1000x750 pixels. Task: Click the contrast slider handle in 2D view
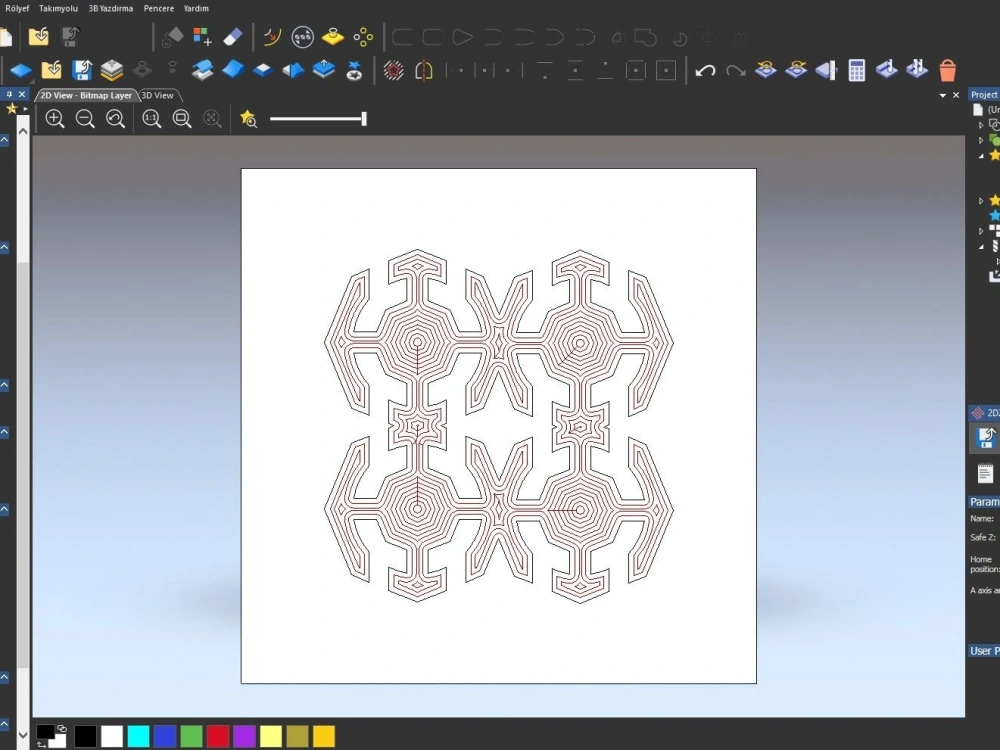pyautogui.click(x=364, y=119)
